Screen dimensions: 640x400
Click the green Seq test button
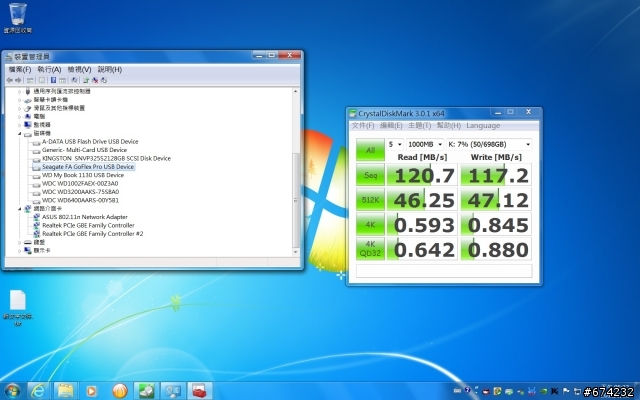370,175
